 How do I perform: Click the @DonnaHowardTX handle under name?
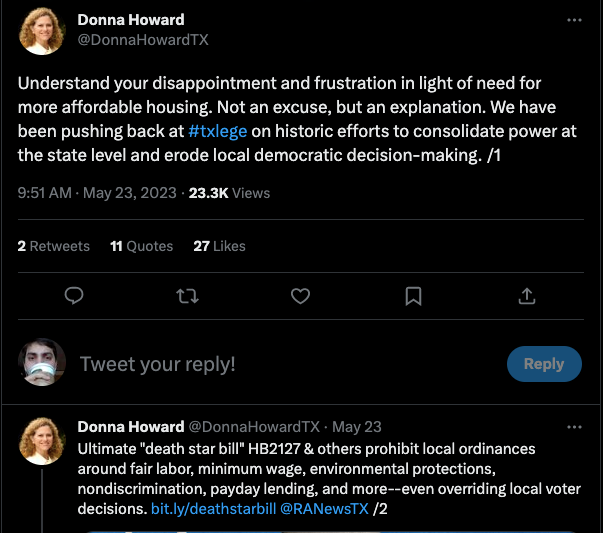coord(143,40)
